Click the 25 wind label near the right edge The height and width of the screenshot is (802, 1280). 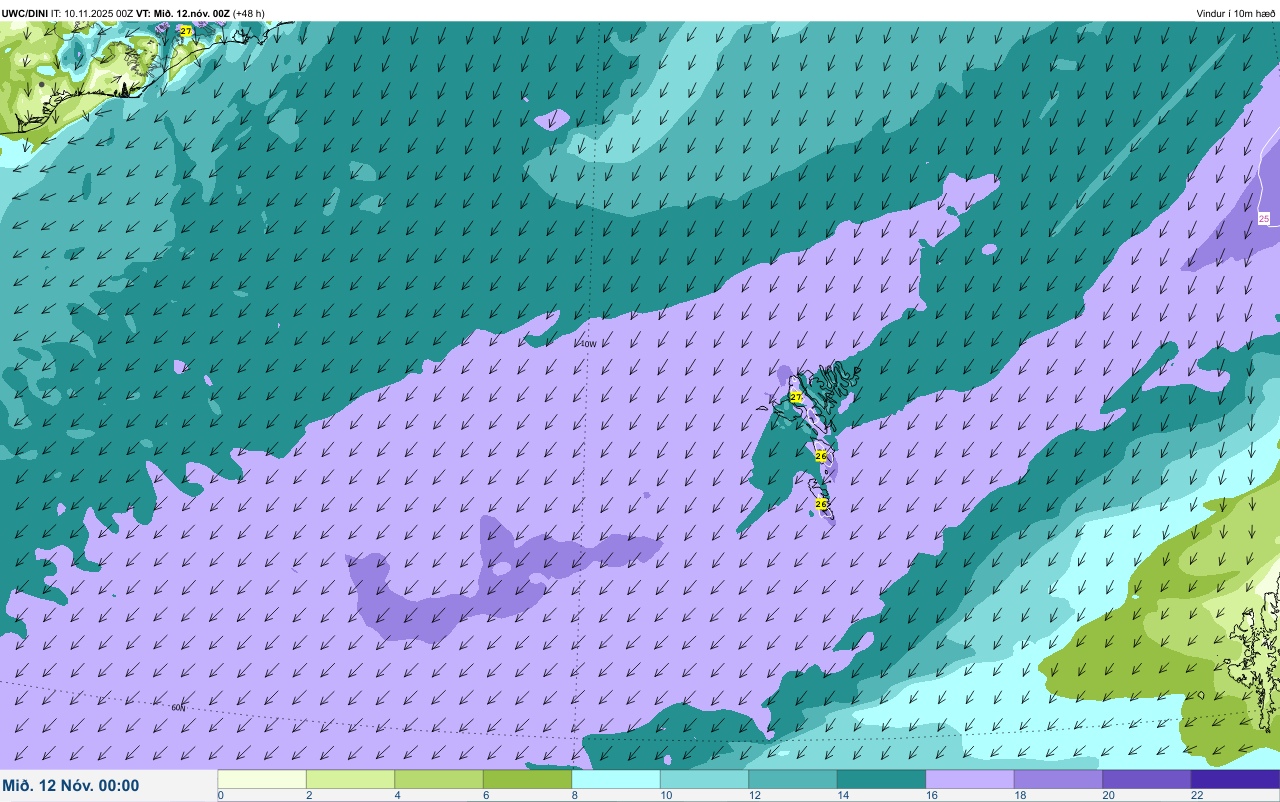[1264, 218]
